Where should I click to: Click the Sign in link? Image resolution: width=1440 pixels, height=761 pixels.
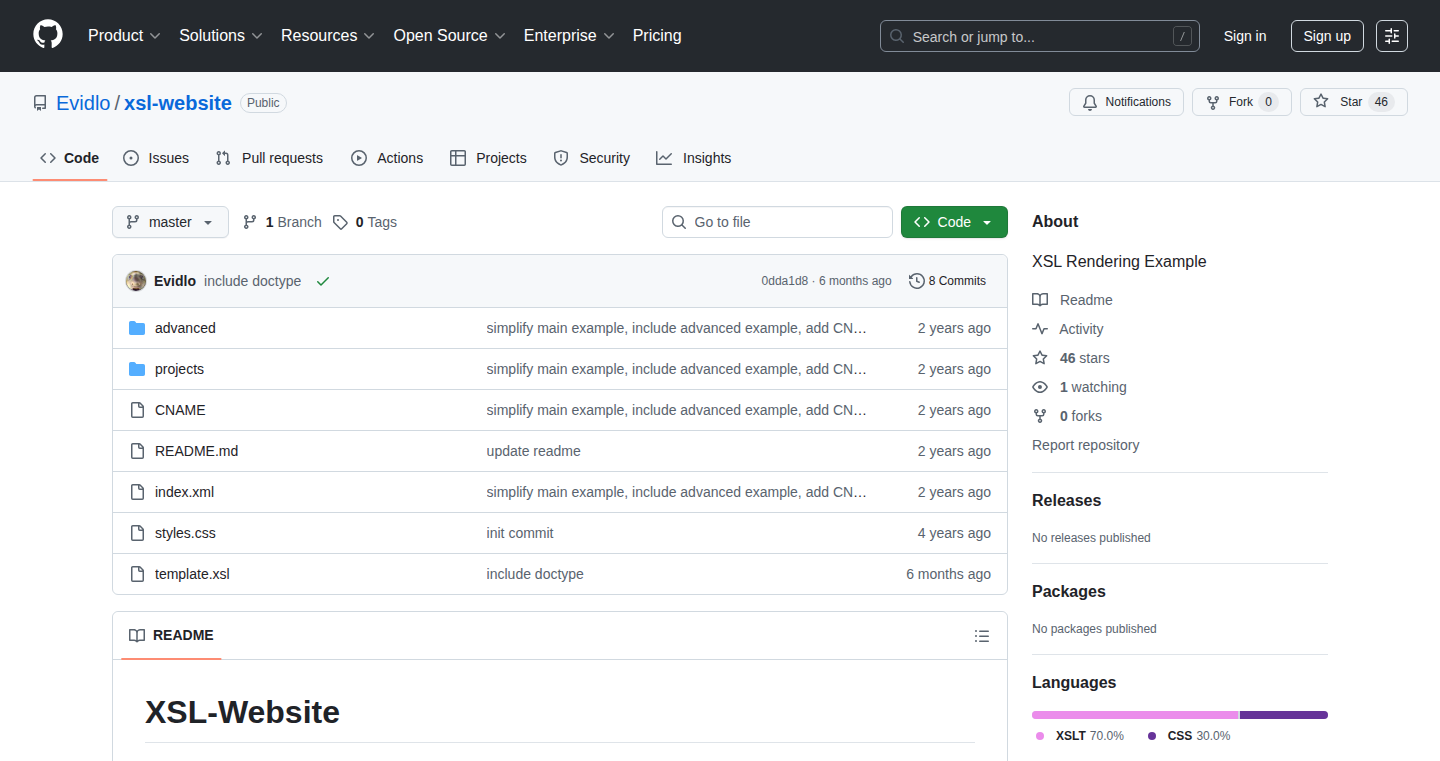click(x=1245, y=36)
